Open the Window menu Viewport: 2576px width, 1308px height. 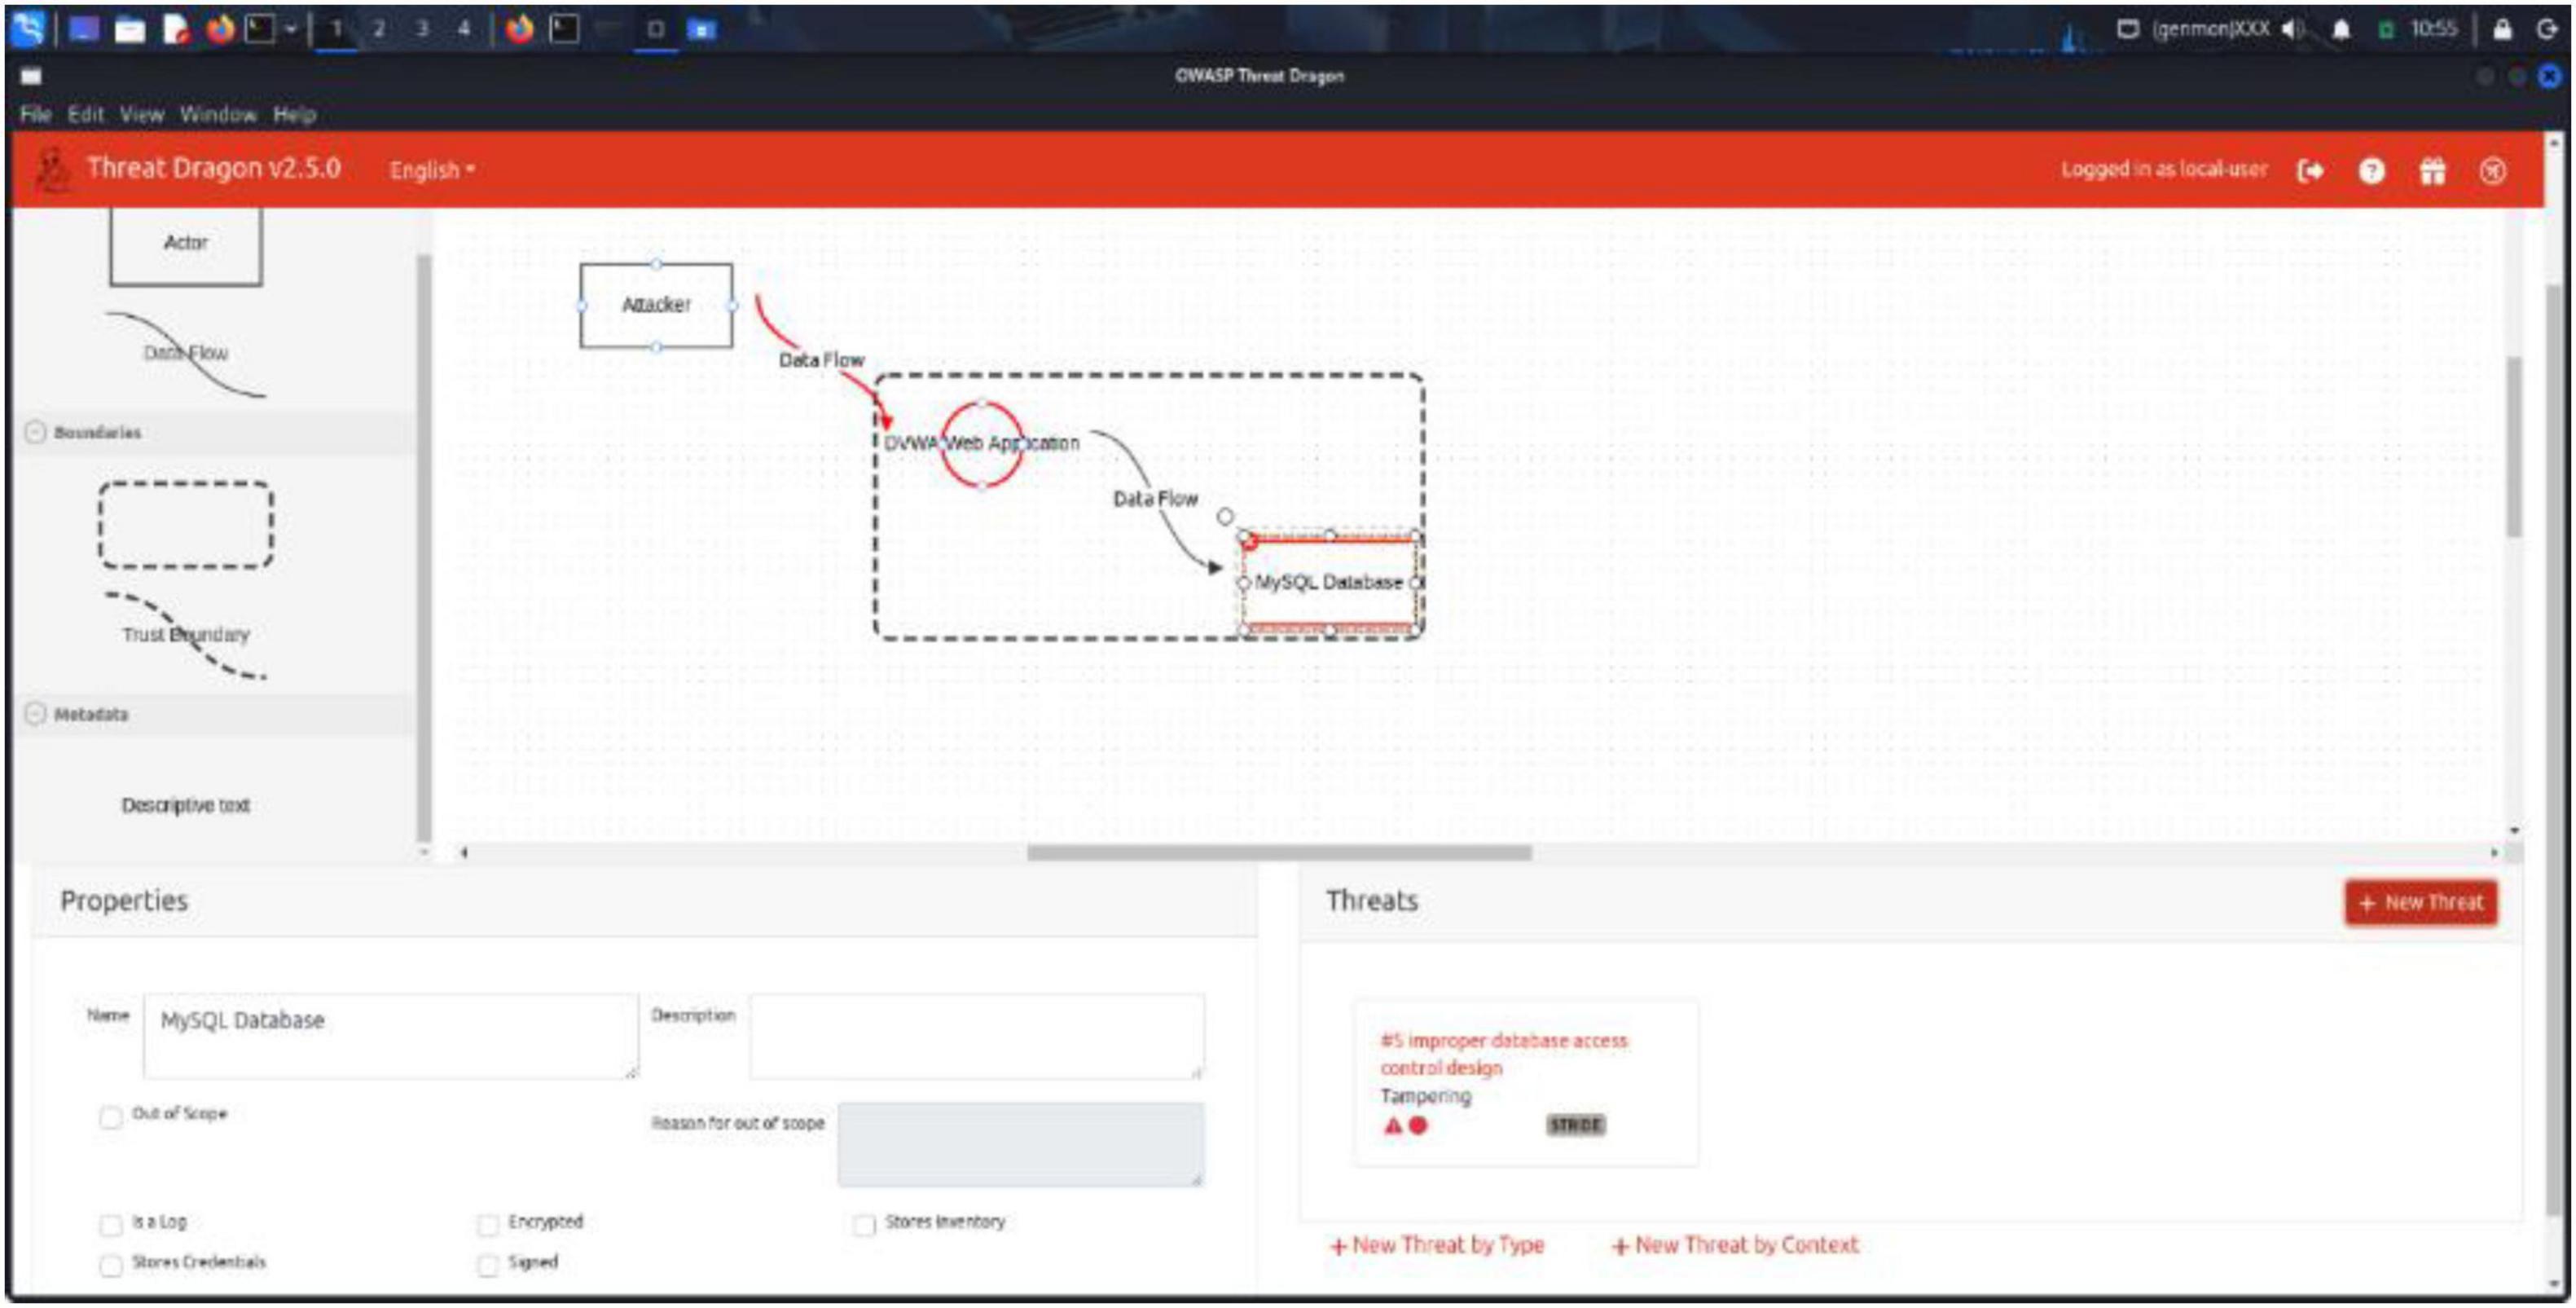(x=218, y=114)
